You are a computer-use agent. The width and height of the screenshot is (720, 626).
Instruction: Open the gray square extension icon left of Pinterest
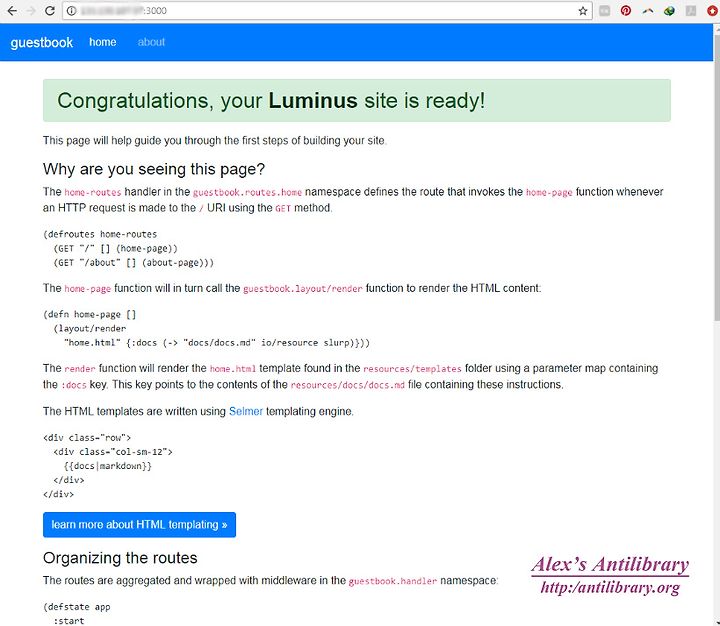click(x=604, y=11)
